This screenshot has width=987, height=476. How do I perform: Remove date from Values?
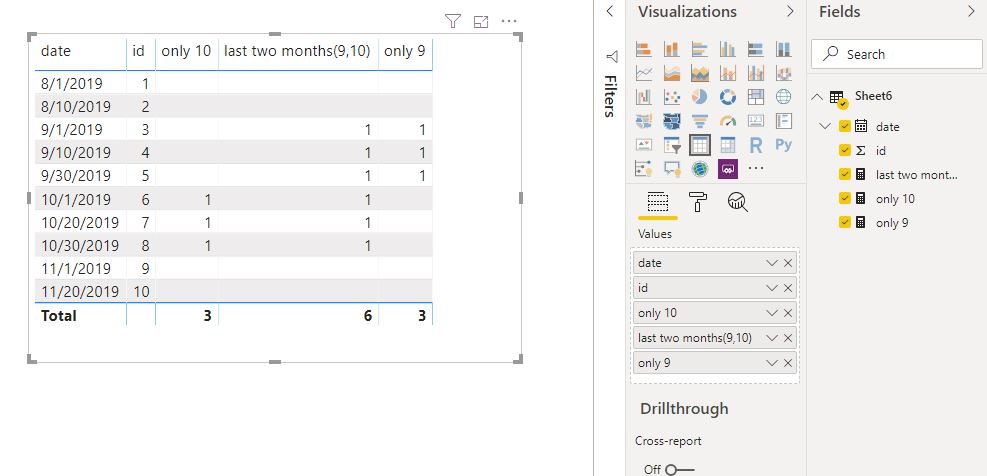pos(788,263)
